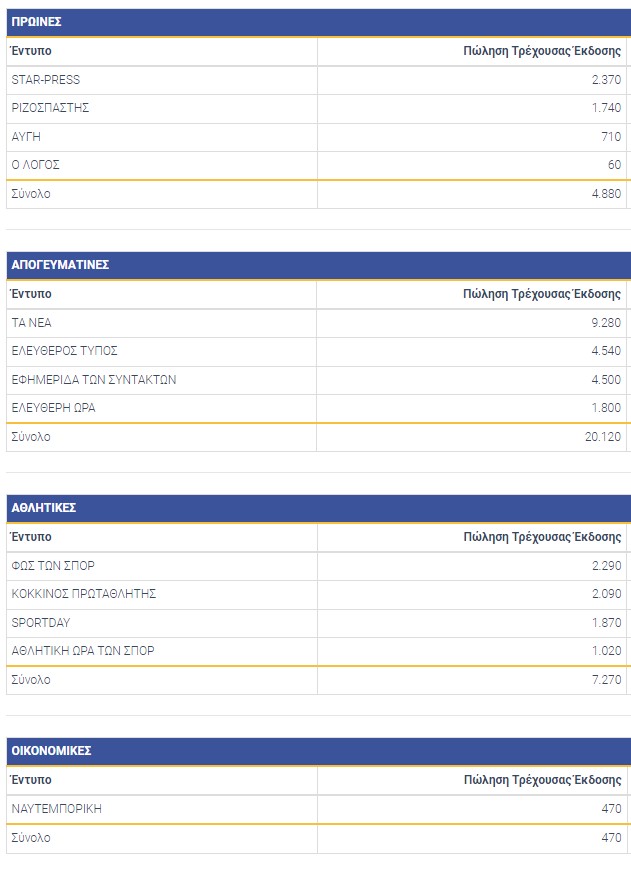Select the ΡΙΖΟΣΠΑΣΤΗΣ newspaper name
The height and width of the screenshot is (881, 631).
[50, 108]
